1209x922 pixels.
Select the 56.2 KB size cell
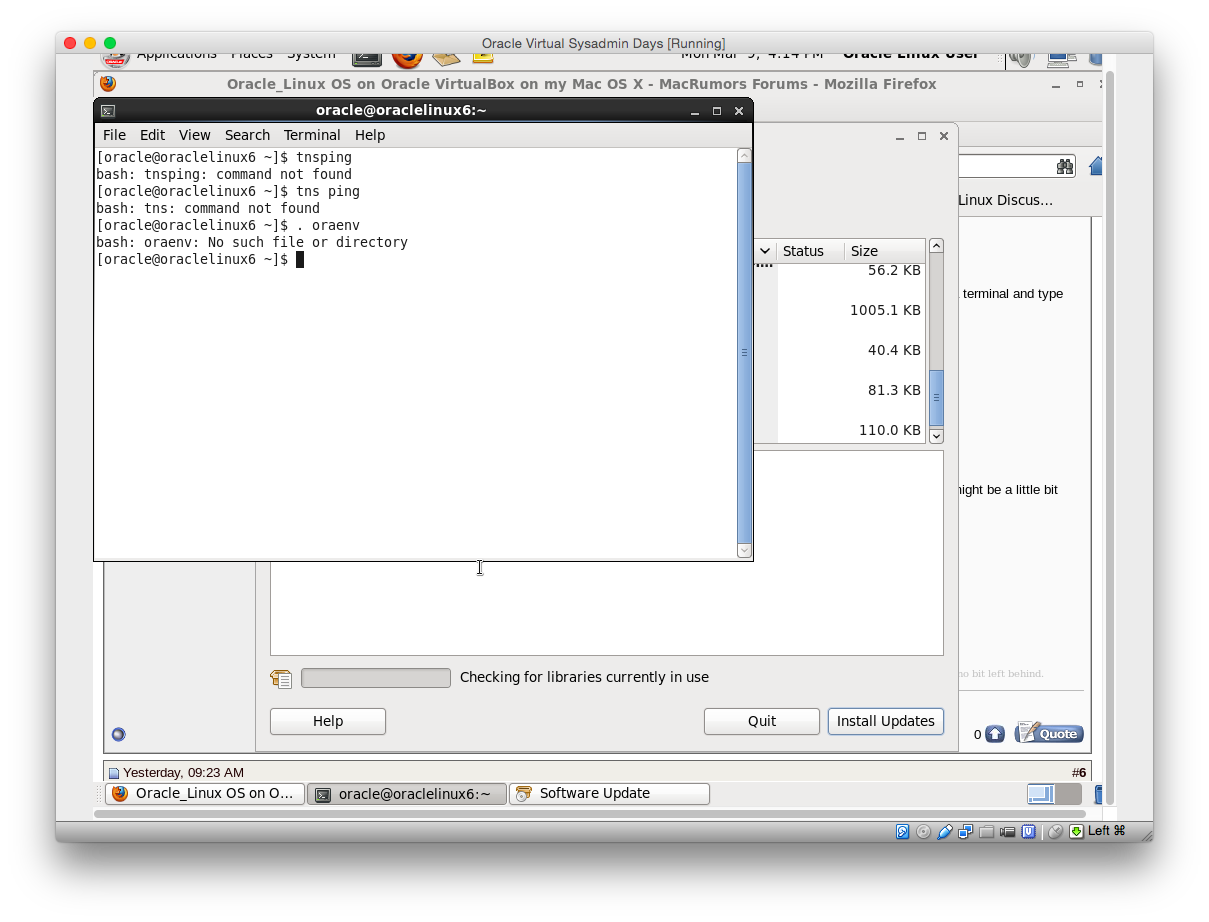pos(894,270)
